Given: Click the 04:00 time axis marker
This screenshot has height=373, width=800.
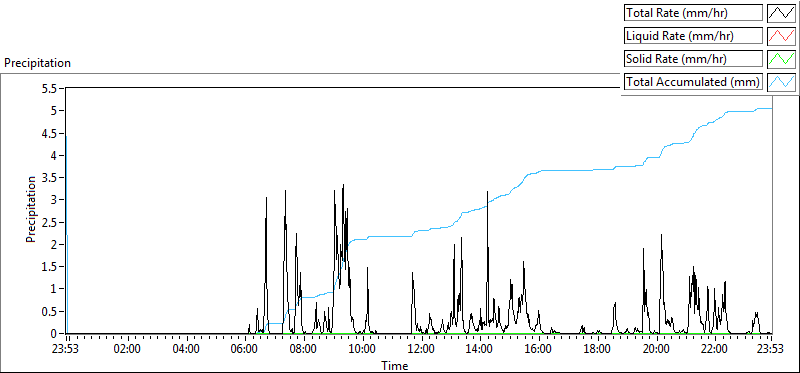Looking at the screenshot, I should [186, 350].
